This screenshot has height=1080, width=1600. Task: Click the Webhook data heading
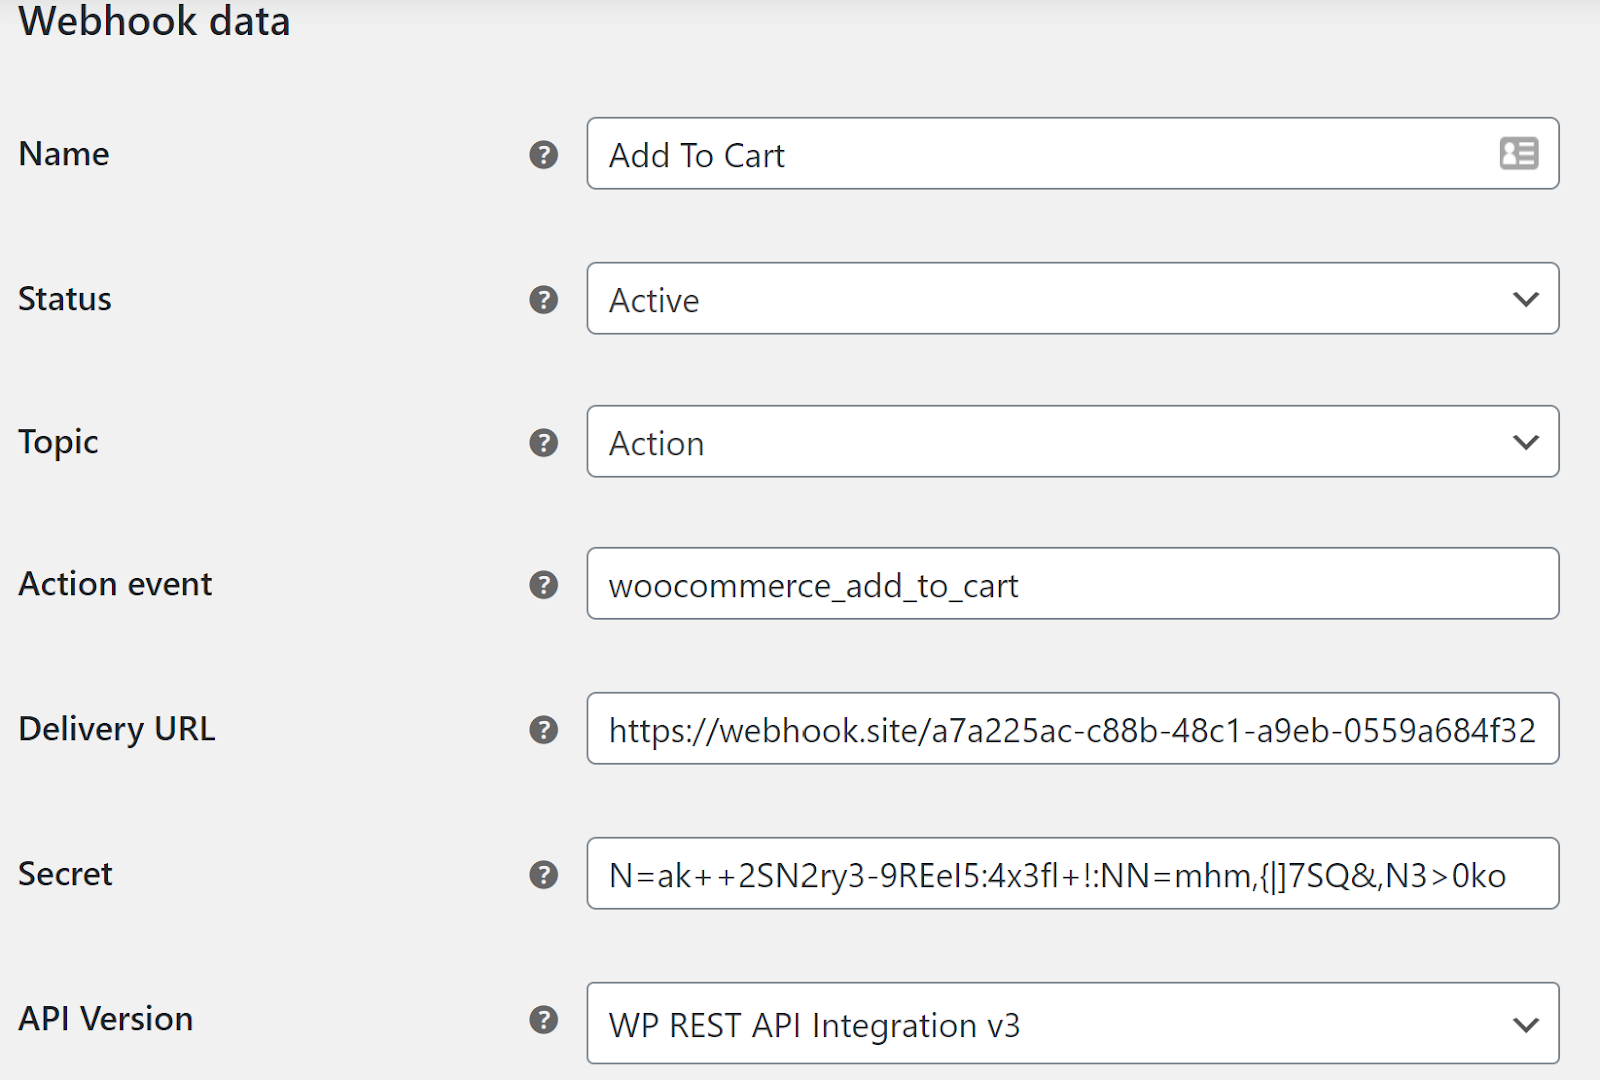pyautogui.click(x=155, y=22)
